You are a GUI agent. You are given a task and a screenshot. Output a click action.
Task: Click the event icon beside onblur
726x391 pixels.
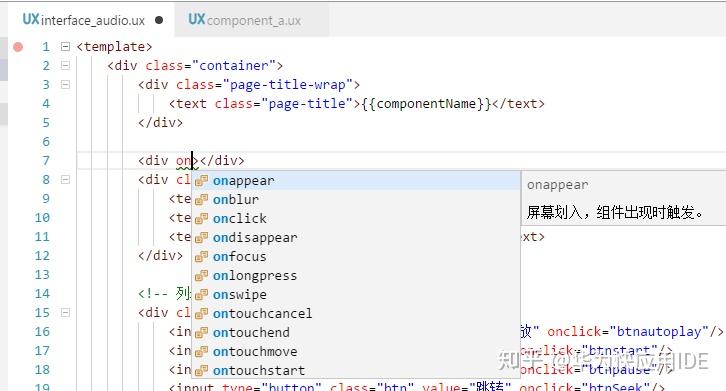coord(201,200)
